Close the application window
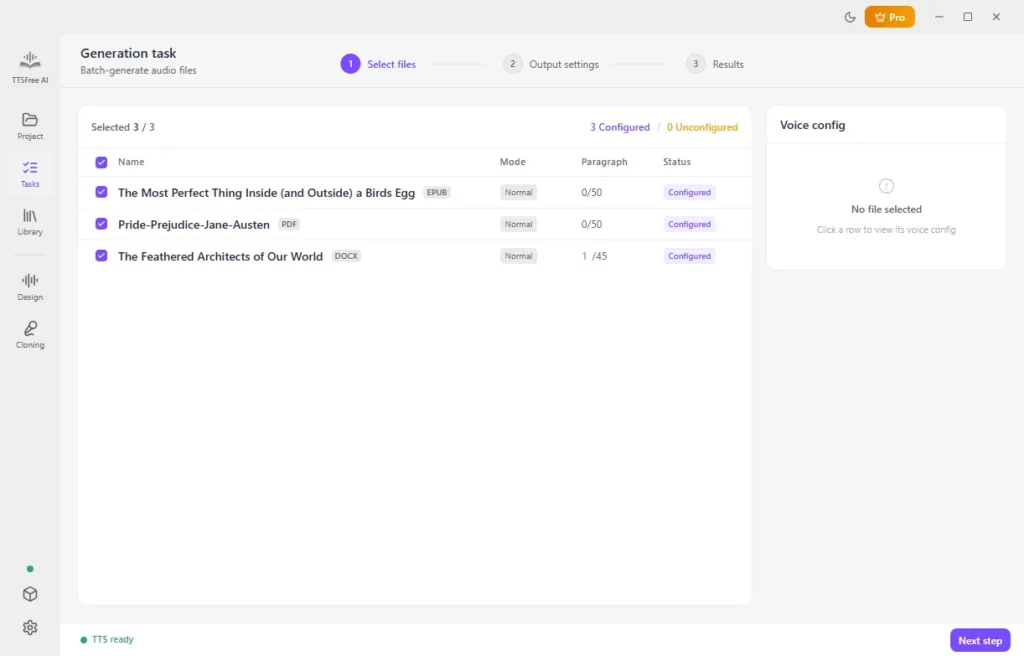This screenshot has width=1024, height=656. click(996, 17)
